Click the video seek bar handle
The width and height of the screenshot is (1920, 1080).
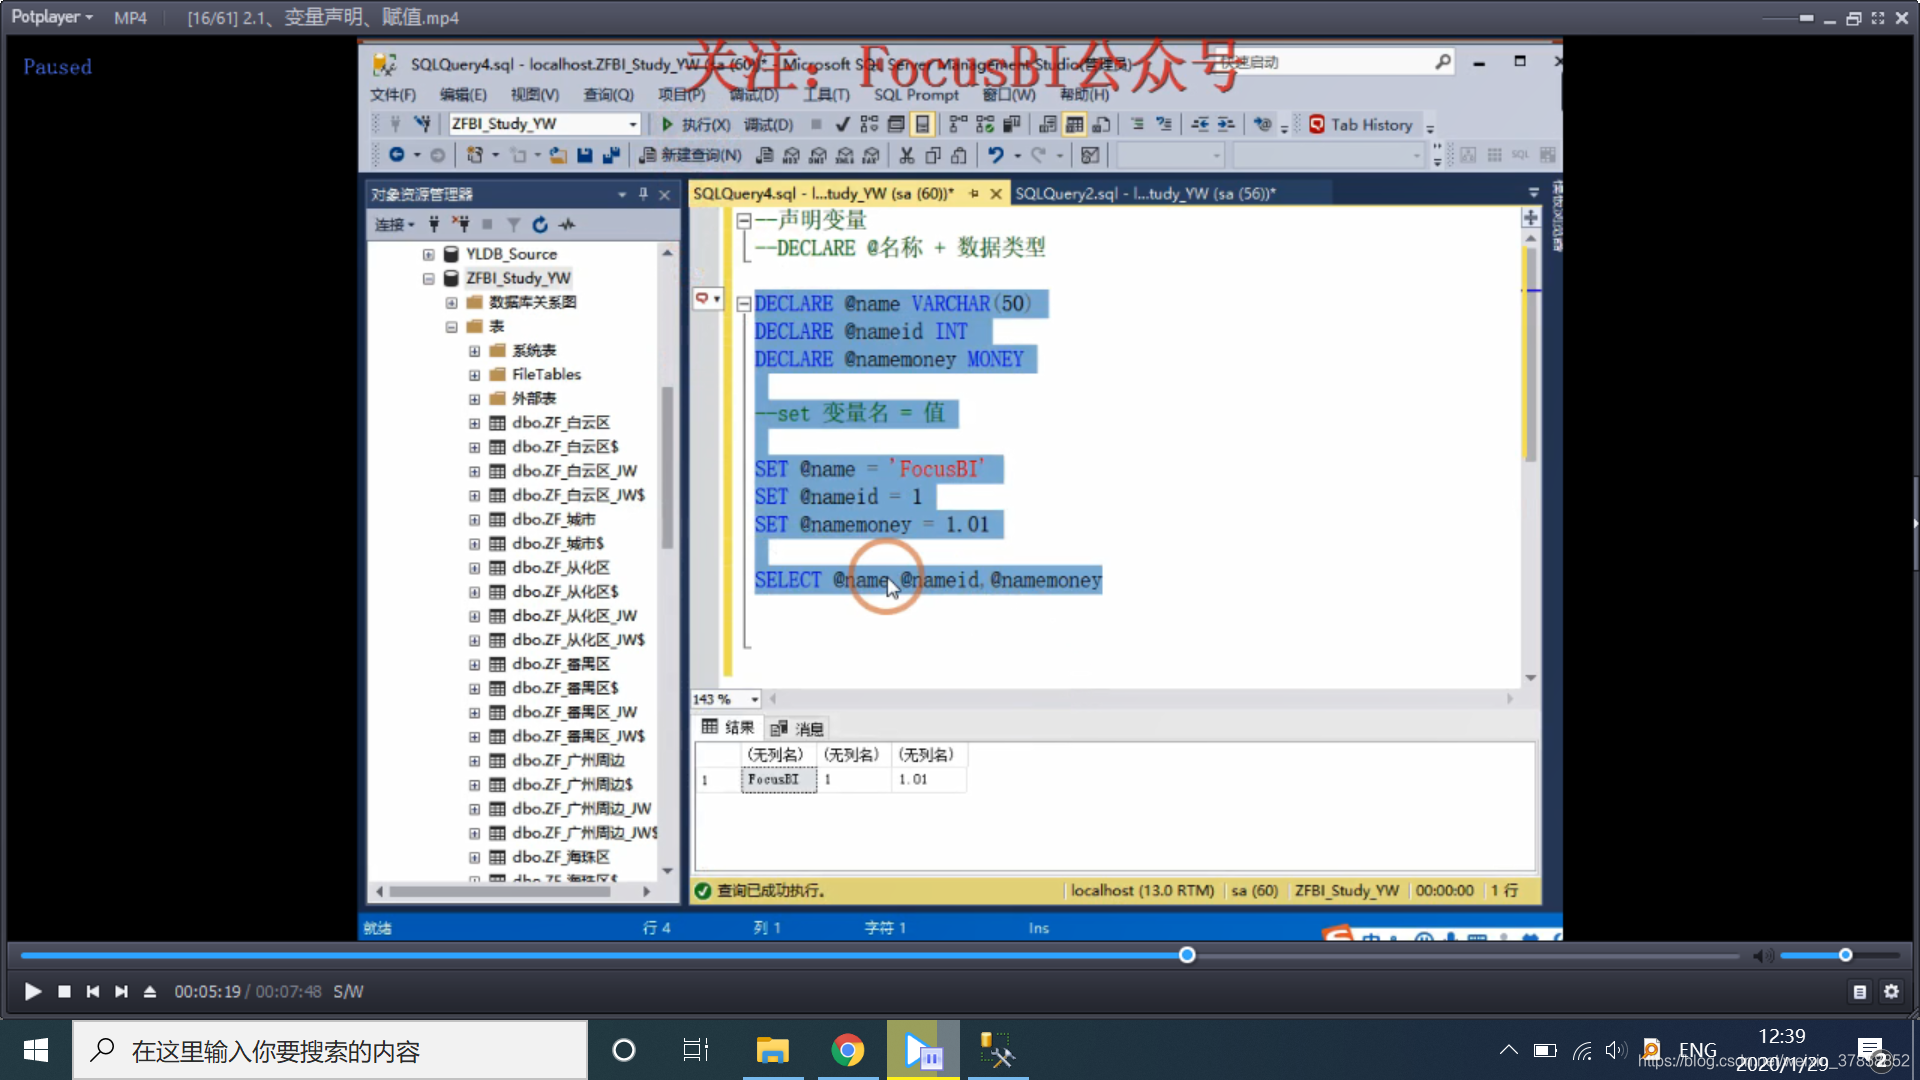(1187, 955)
